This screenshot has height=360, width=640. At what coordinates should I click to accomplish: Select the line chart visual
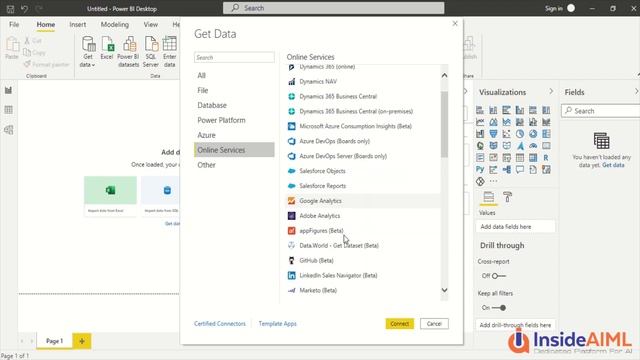tap(480, 122)
